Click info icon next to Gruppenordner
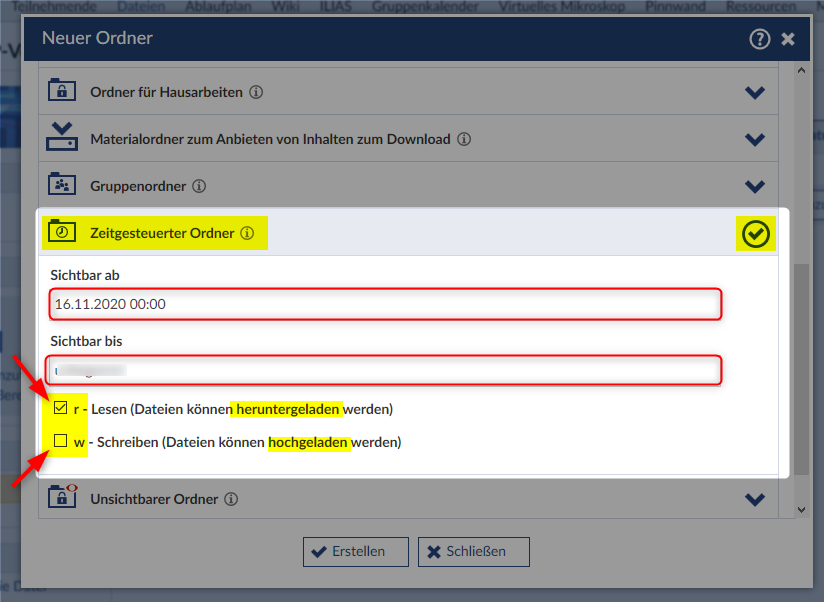Image resolution: width=824 pixels, height=602 pixels. pos(199,186)
